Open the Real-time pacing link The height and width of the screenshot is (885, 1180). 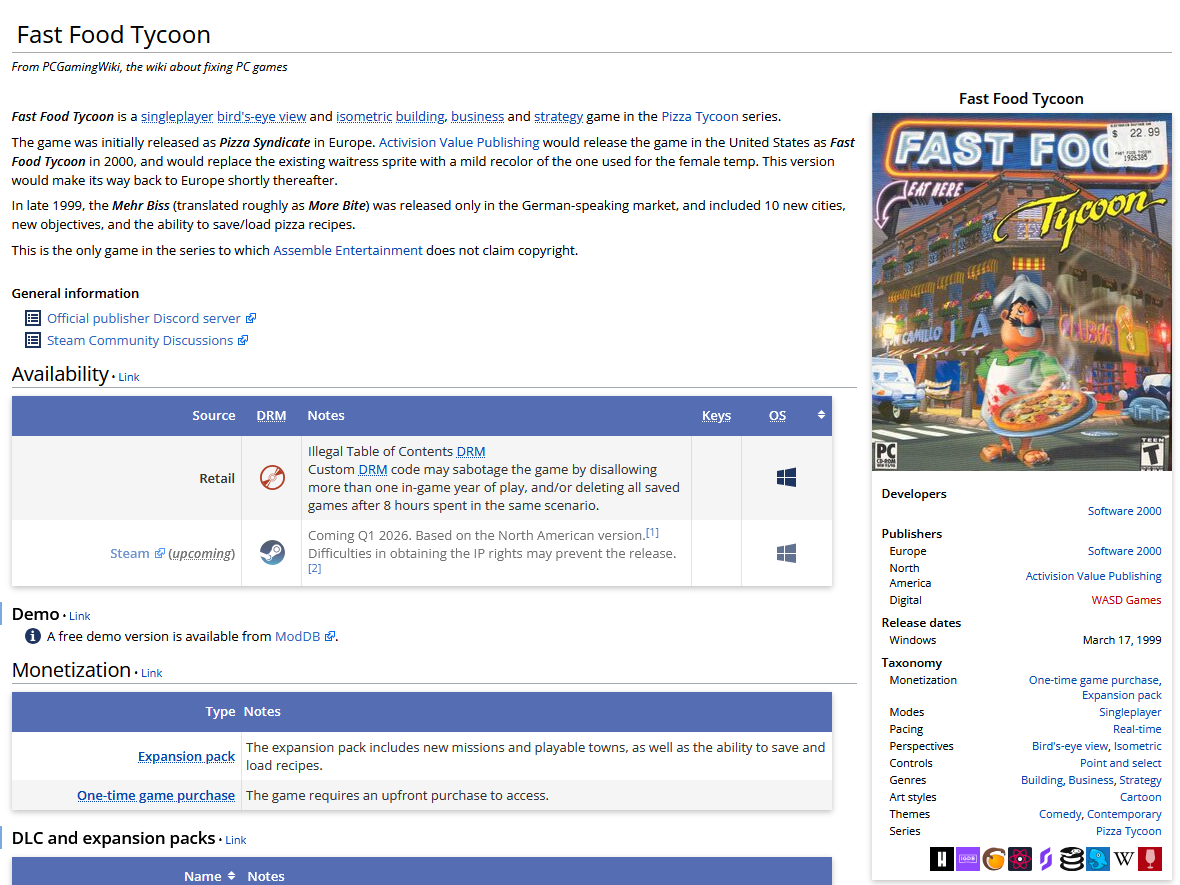(x=1137, y=729)
